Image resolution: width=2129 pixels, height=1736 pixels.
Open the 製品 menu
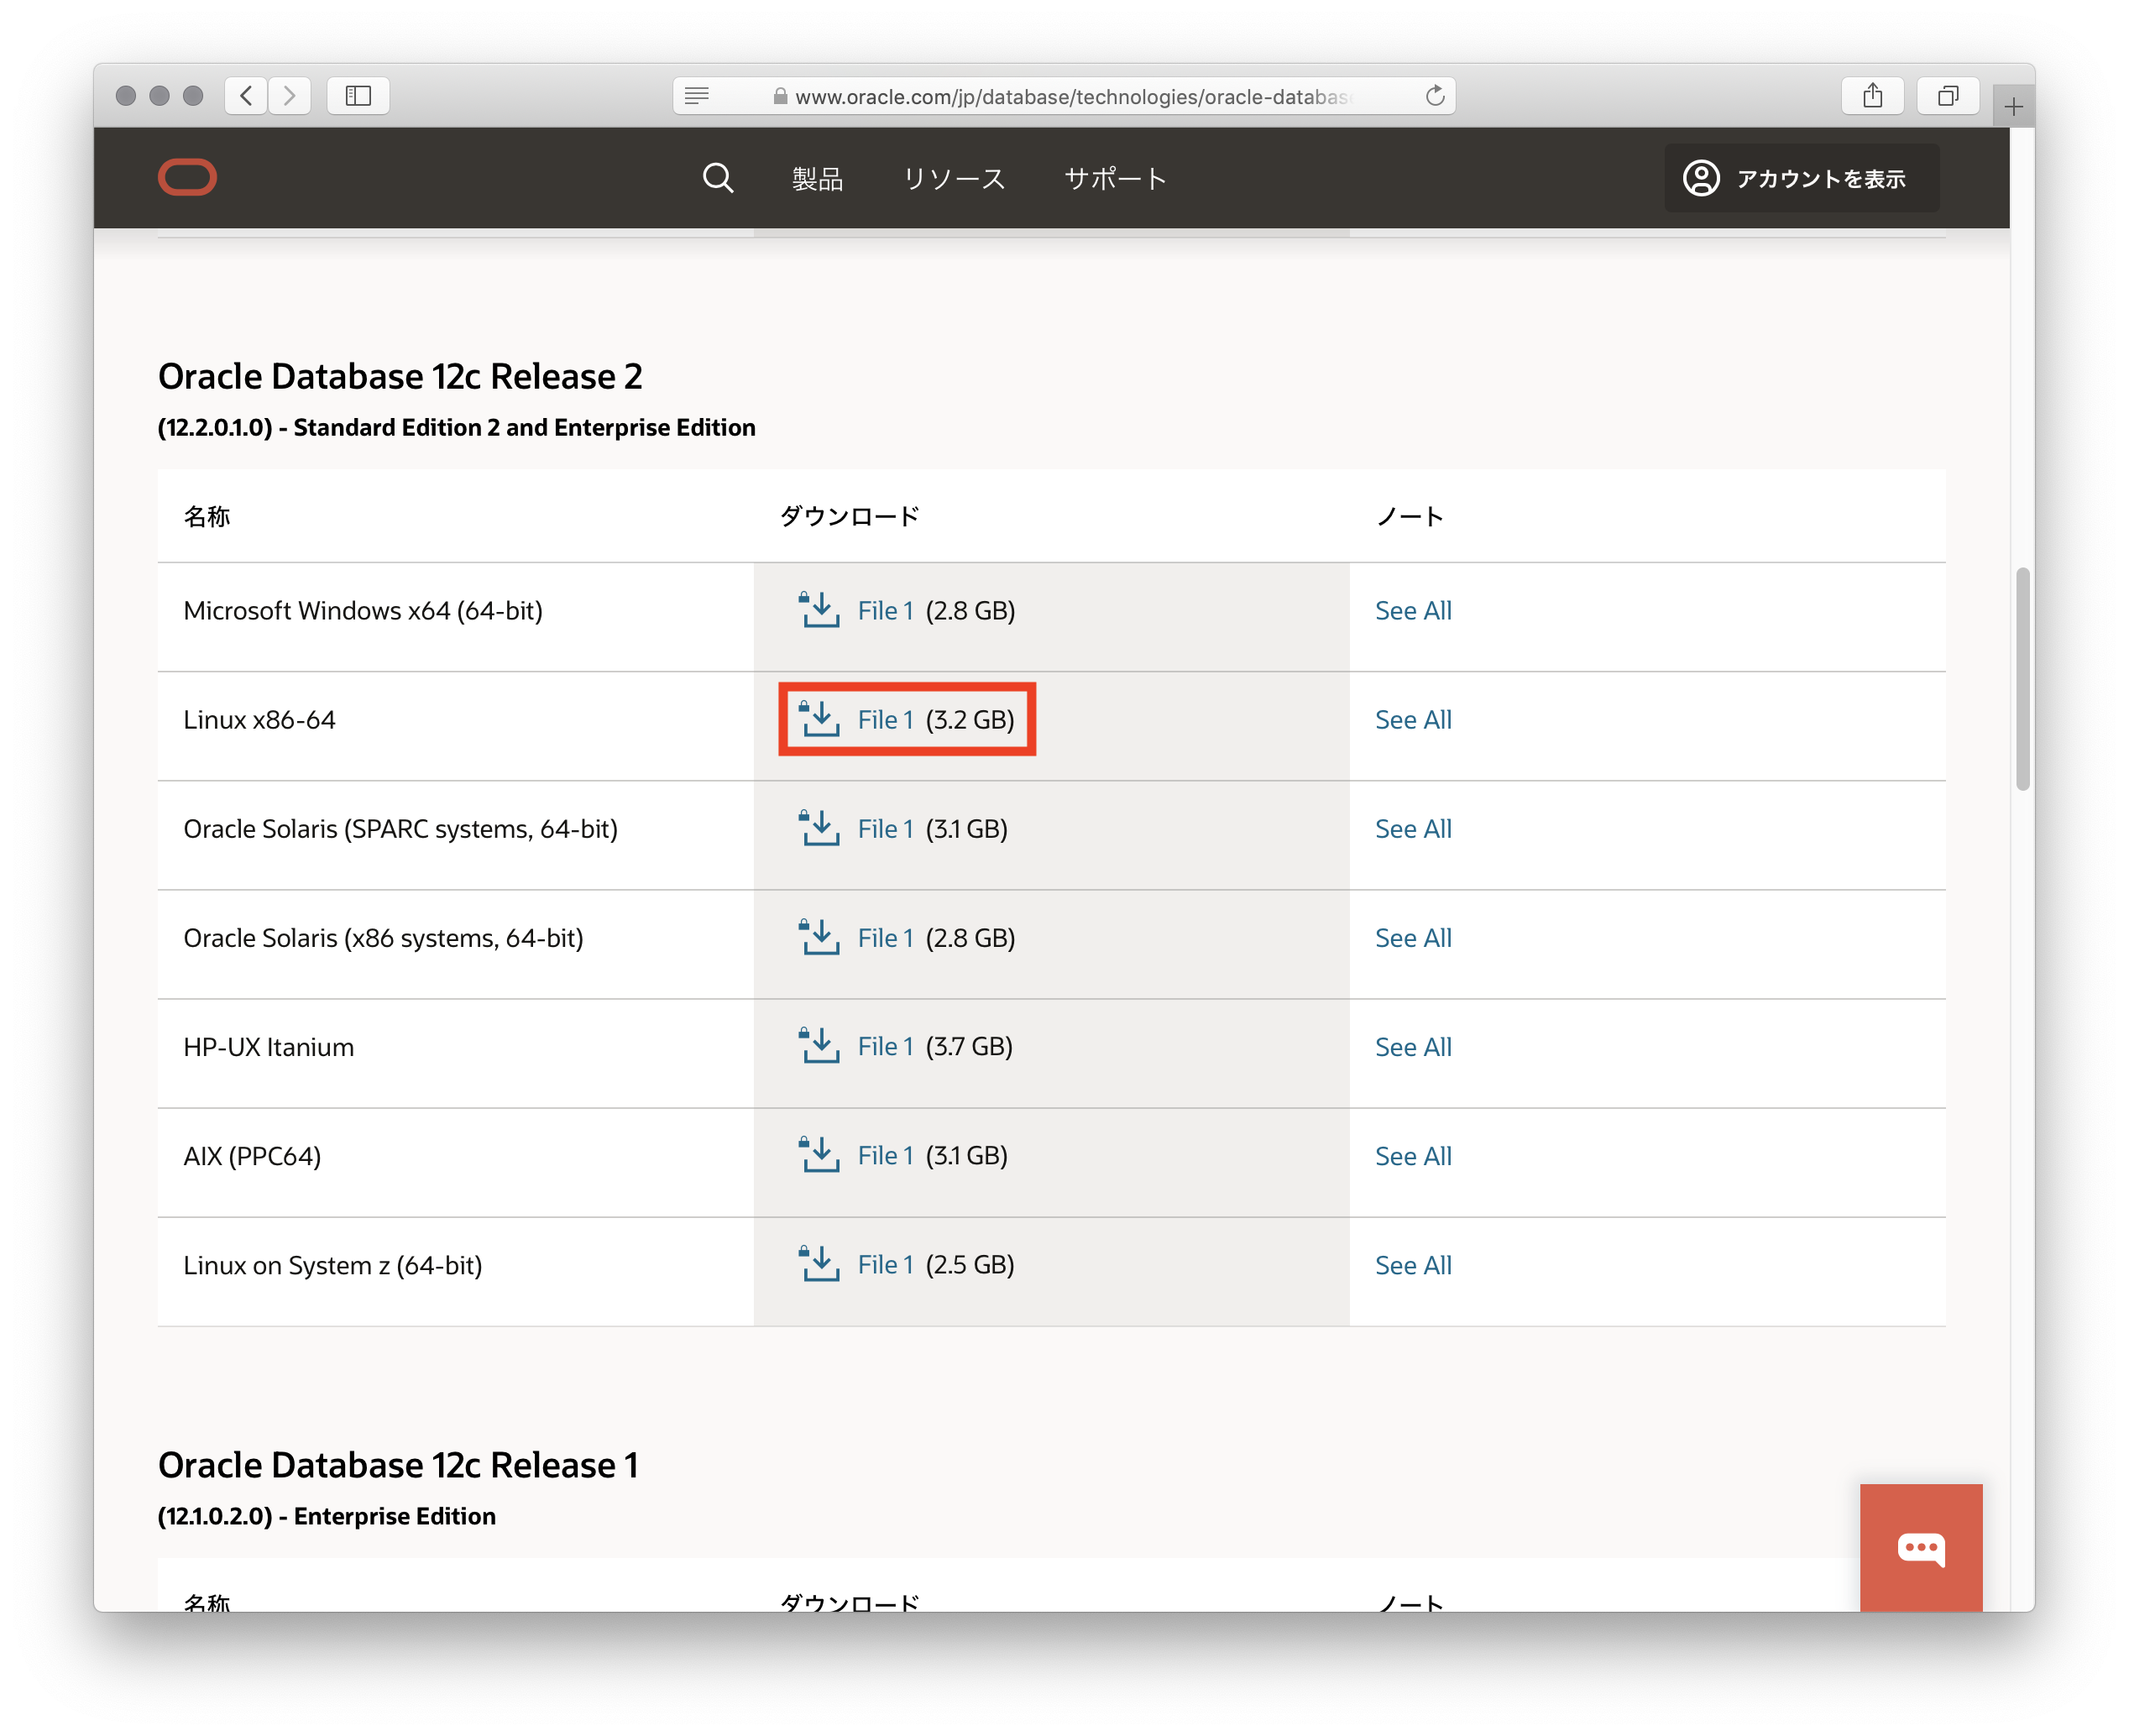coord(817,179)
